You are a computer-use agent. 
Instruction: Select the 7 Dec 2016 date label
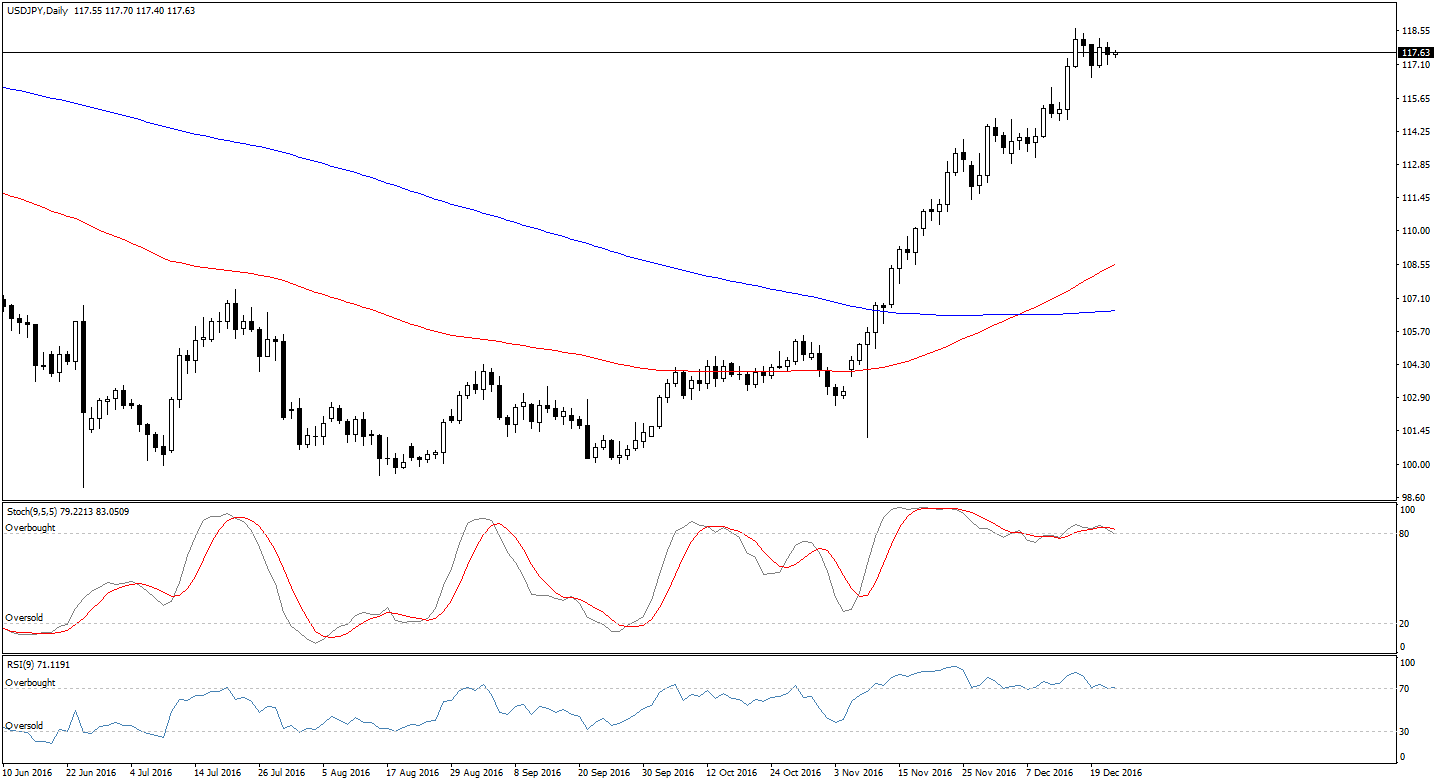pyautogui.click(x=1051, y=772)
